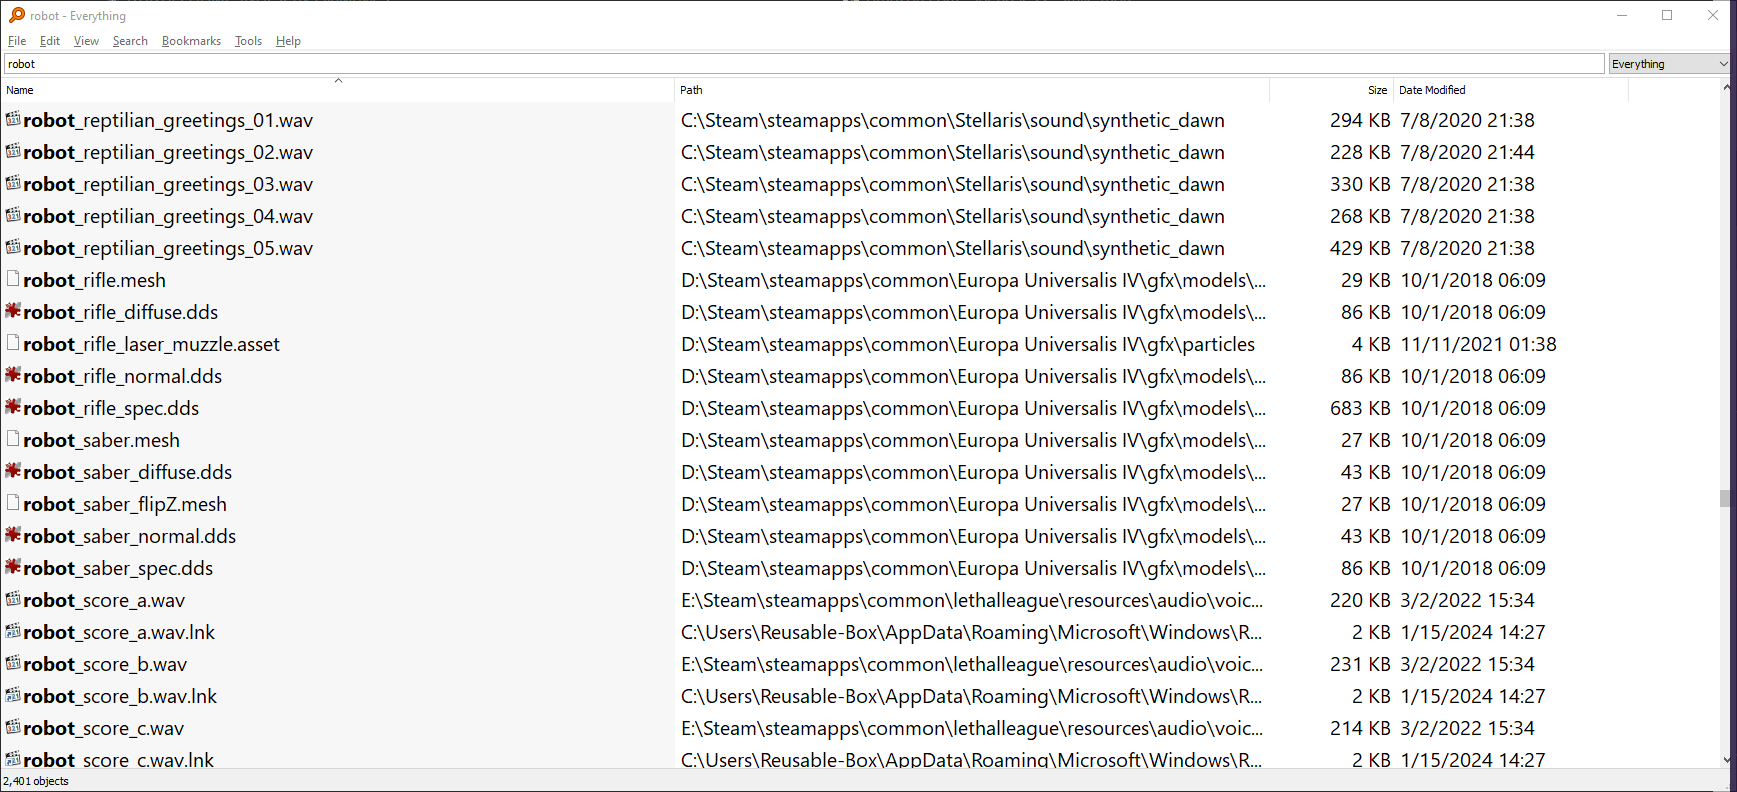Click the Everything app icon in the title bar
Screen dimensions: 1737x792
click(16, 15)
